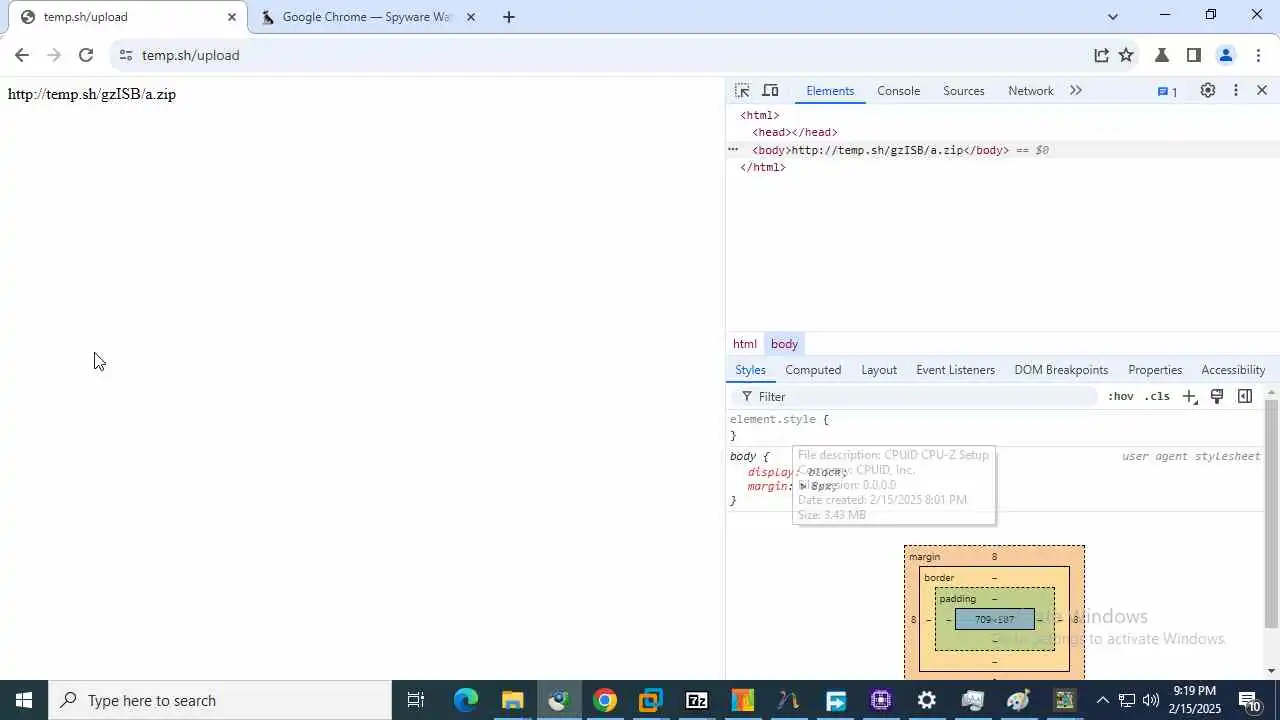The image size is (1280, 720).
Task: Go back to the previous page
Action: tap(22, 55)
